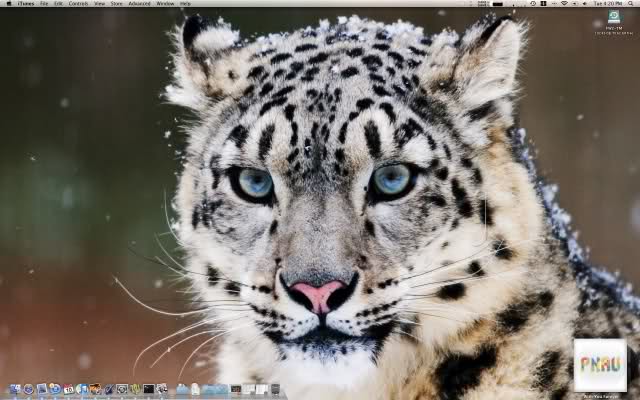Open the Trash in the Dock
Image resolution: width=640 pixels, height=400 pixels.
tap(276, 389)
